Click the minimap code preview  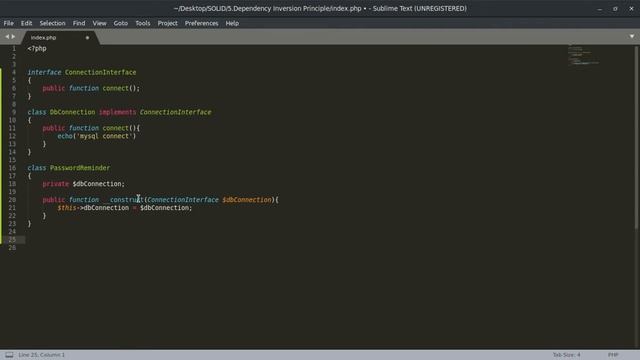(583, 56)
